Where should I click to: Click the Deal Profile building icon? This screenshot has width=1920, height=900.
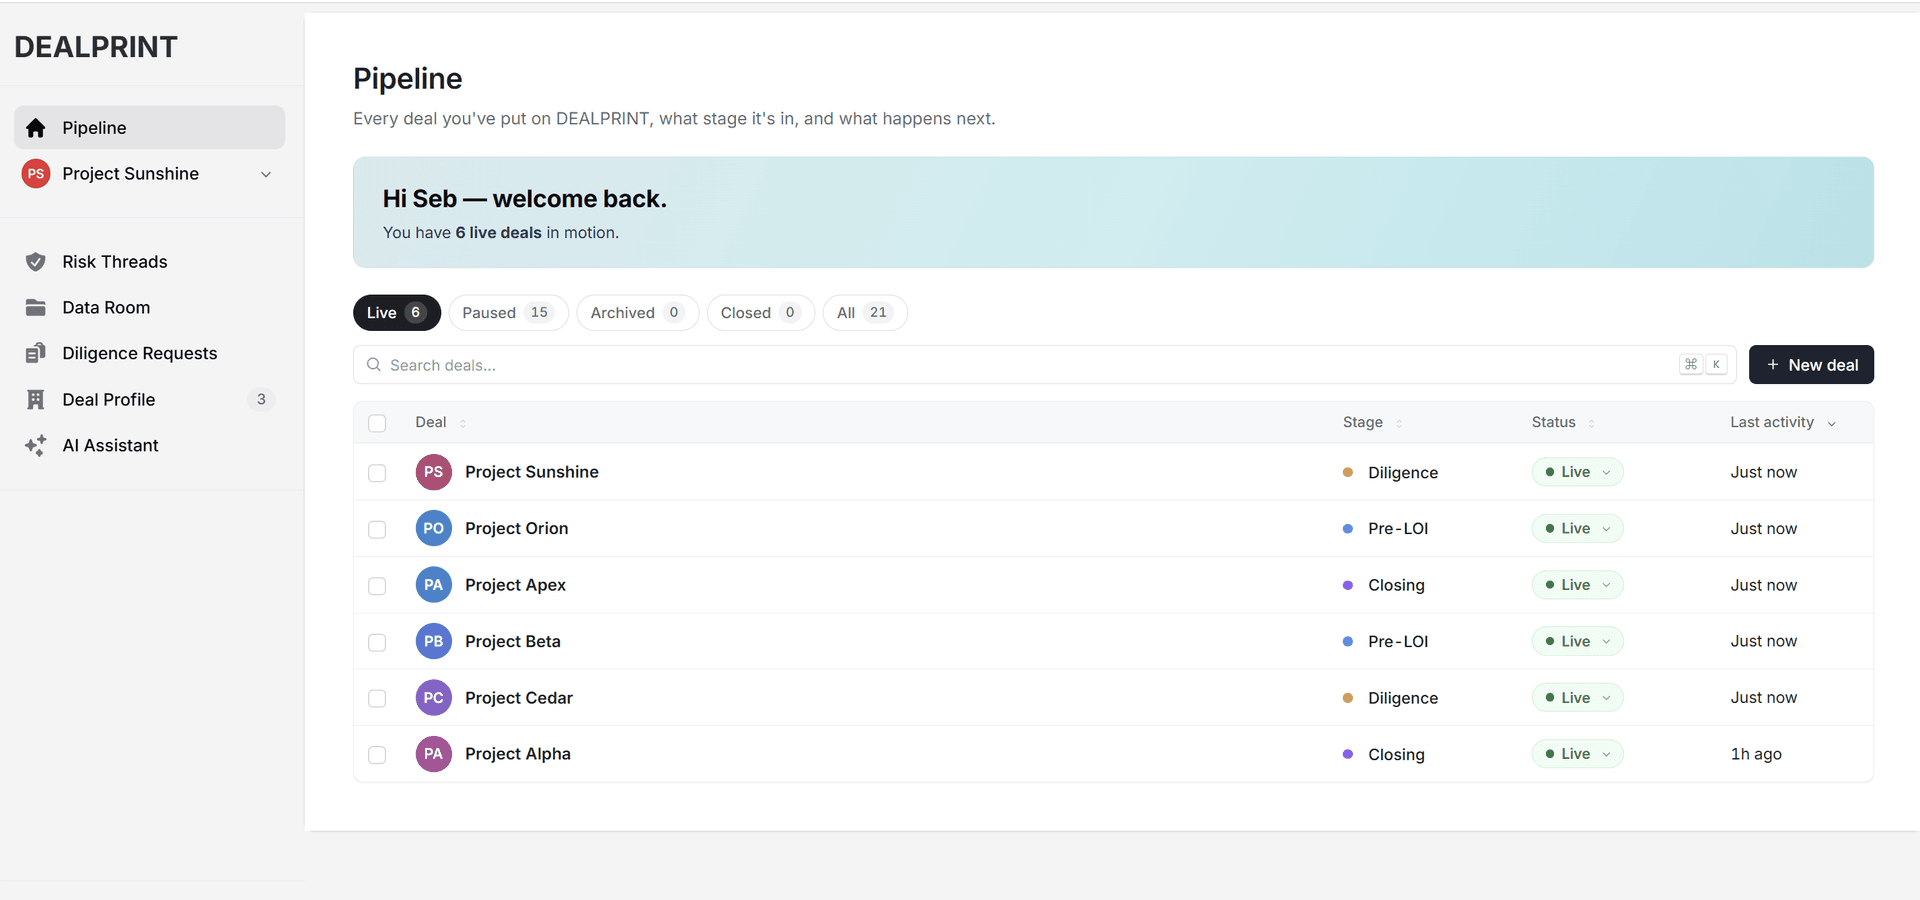pyautogui.click(x=36, y=400)
